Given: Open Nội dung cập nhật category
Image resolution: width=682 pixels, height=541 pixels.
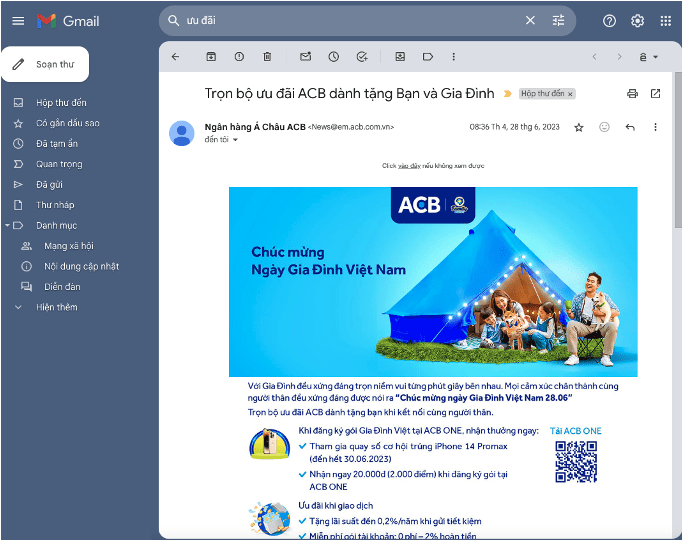Looking at the screenshot, I should (81, 266).
